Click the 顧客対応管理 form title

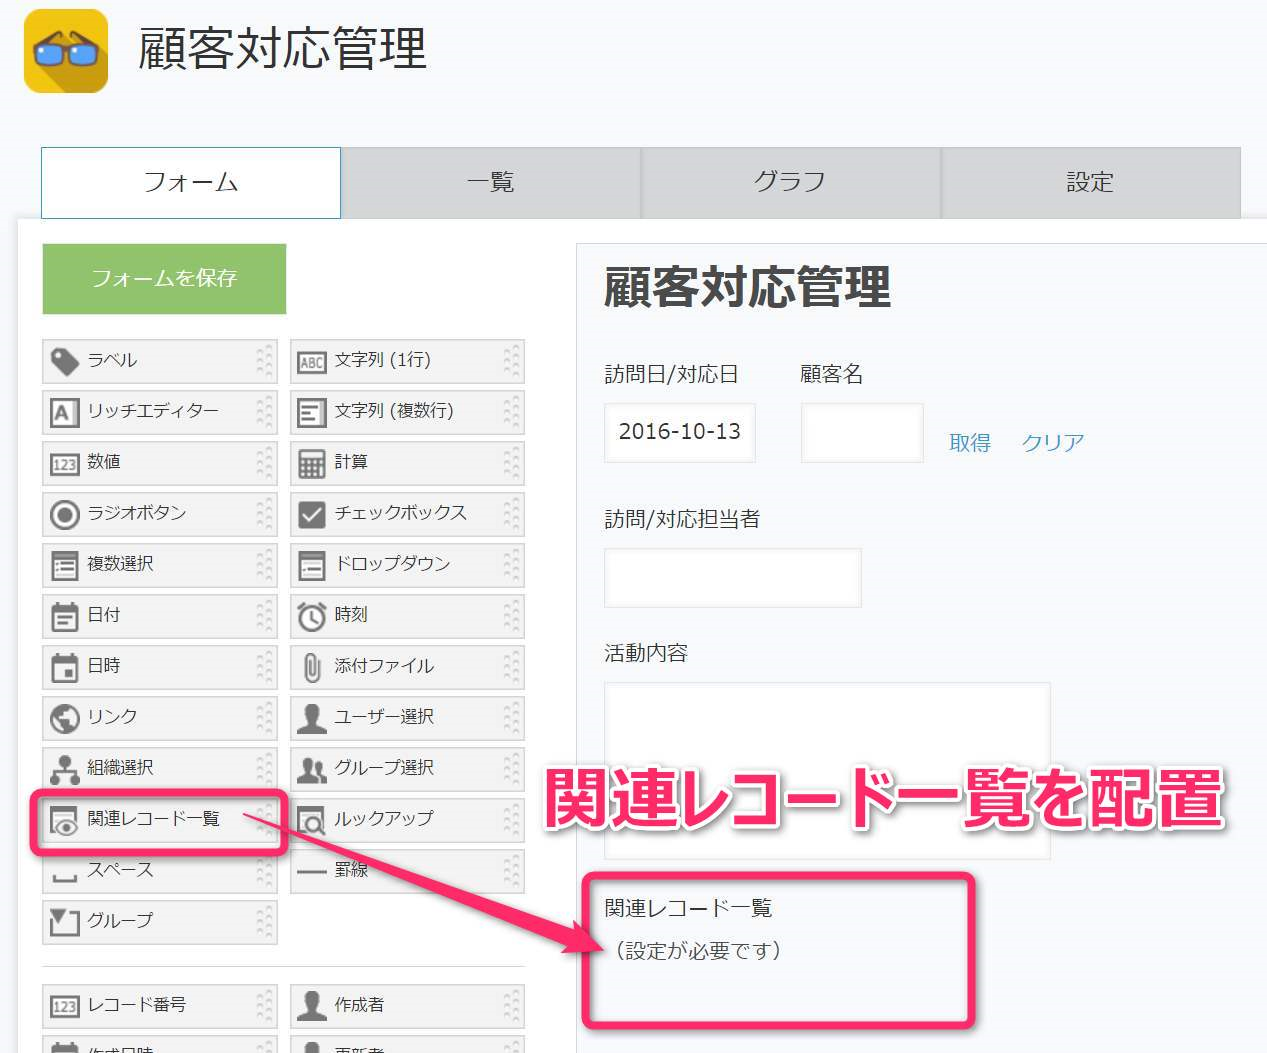tap(747, 288)
